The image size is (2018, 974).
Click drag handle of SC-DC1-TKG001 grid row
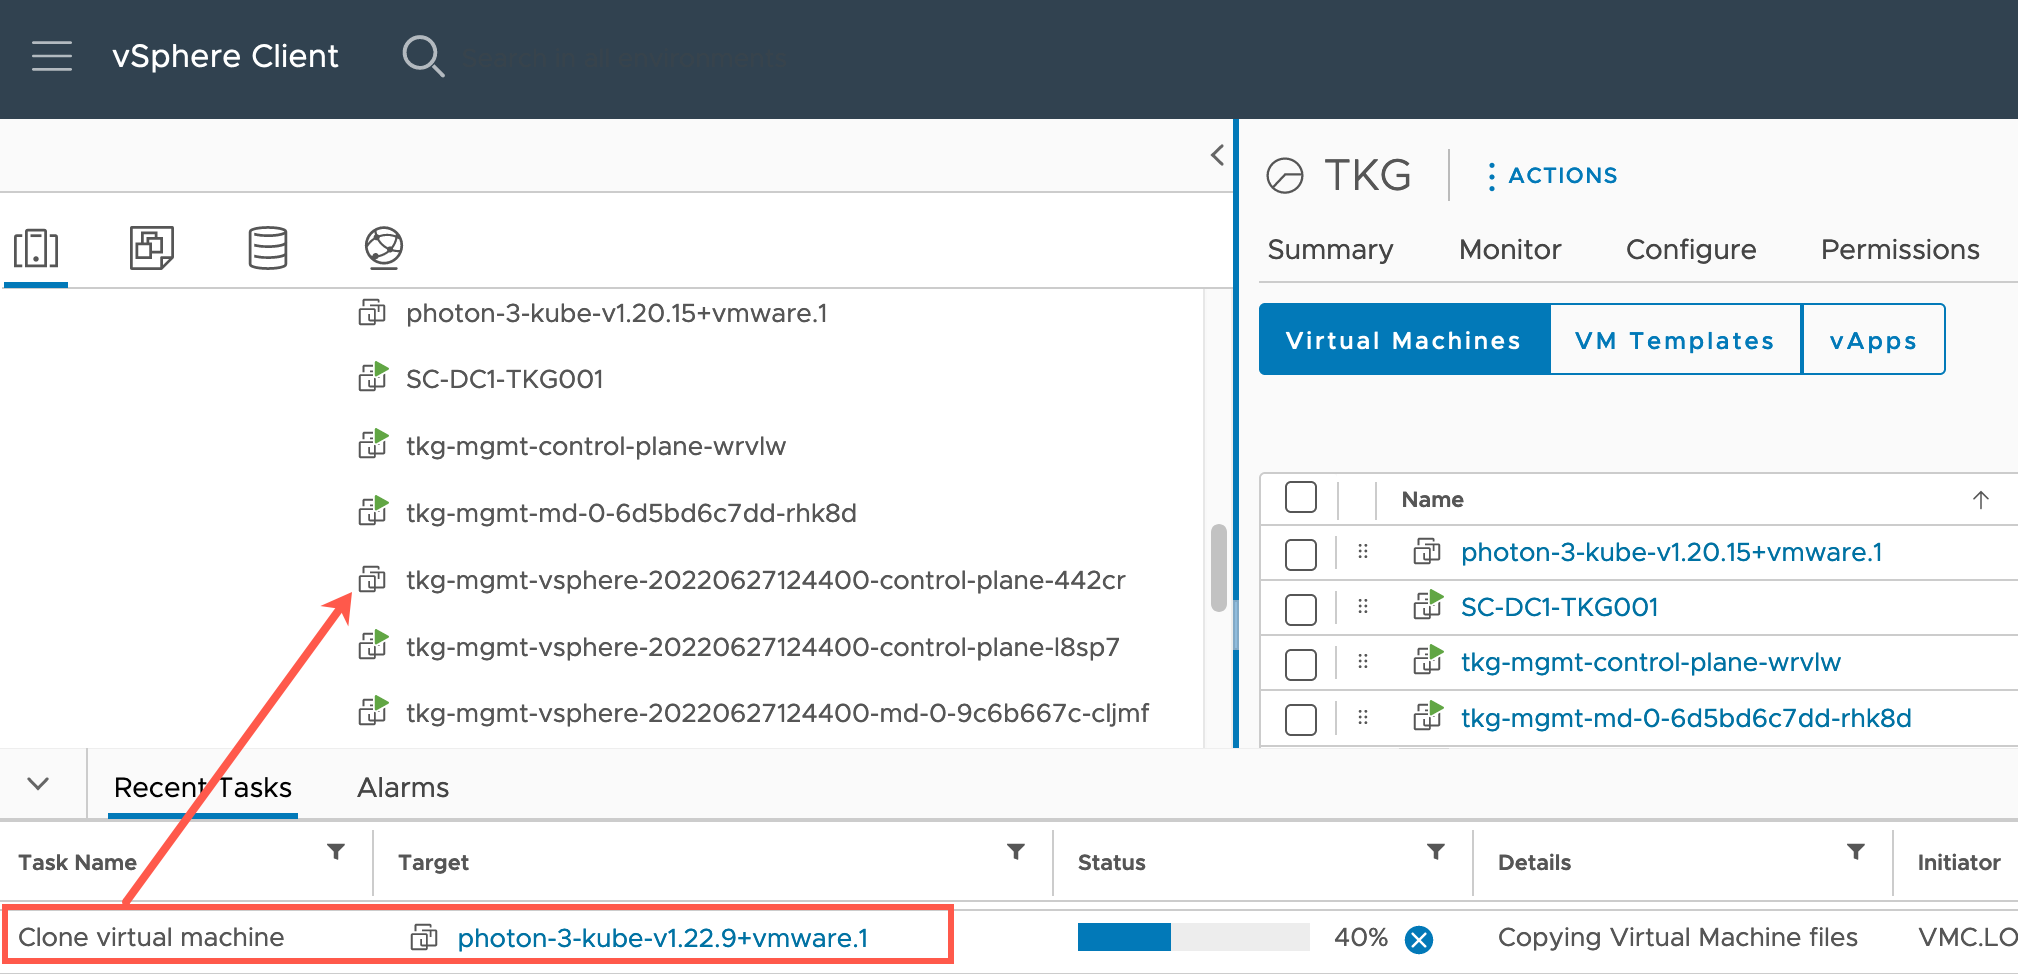point(1363,607)
